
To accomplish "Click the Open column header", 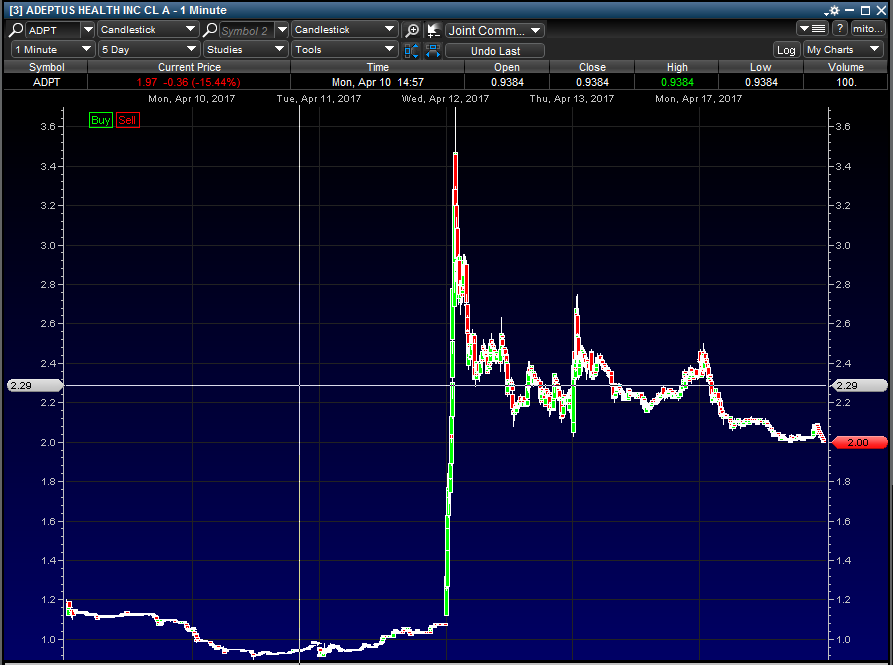I will (507, 67).
